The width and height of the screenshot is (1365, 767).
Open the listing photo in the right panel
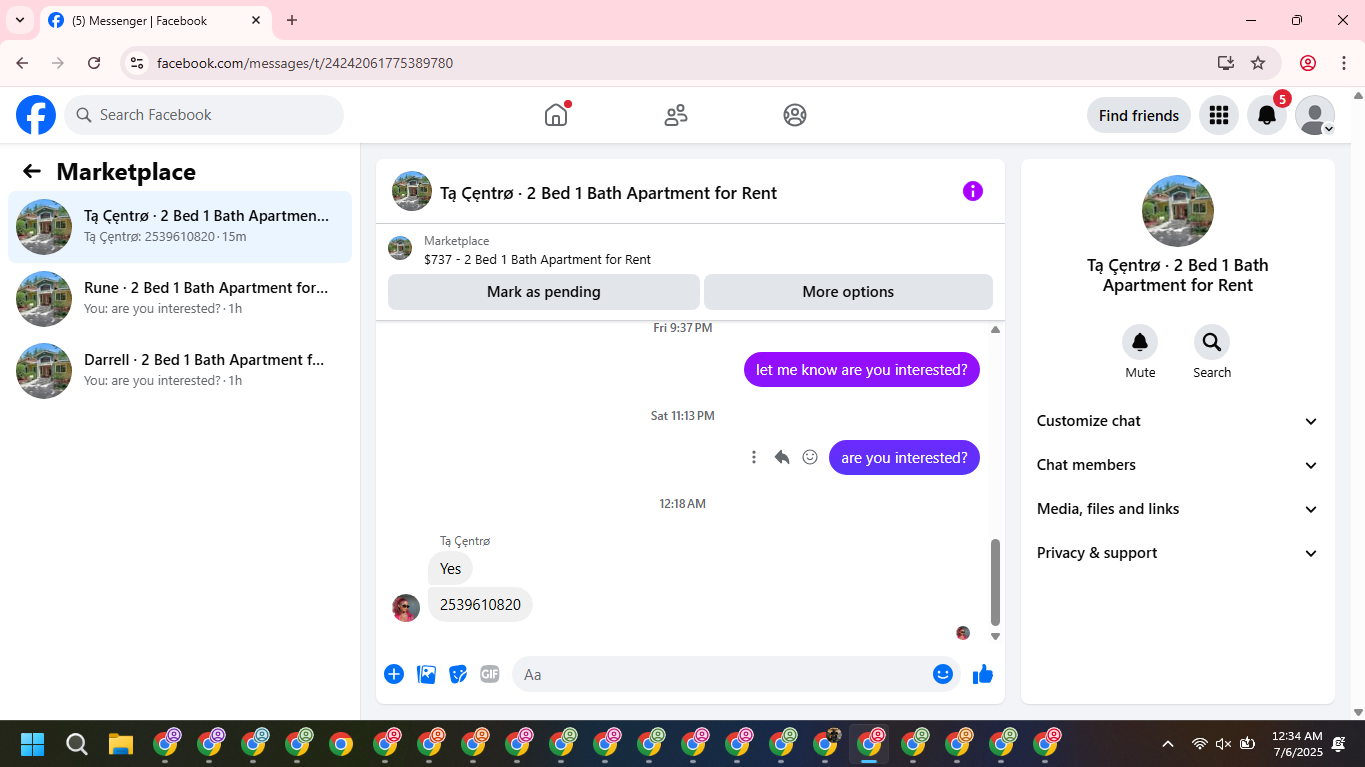(x=1178, y=211)
